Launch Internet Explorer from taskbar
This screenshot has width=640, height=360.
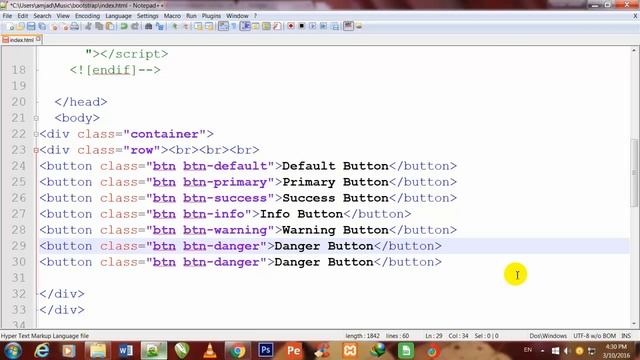42,351
